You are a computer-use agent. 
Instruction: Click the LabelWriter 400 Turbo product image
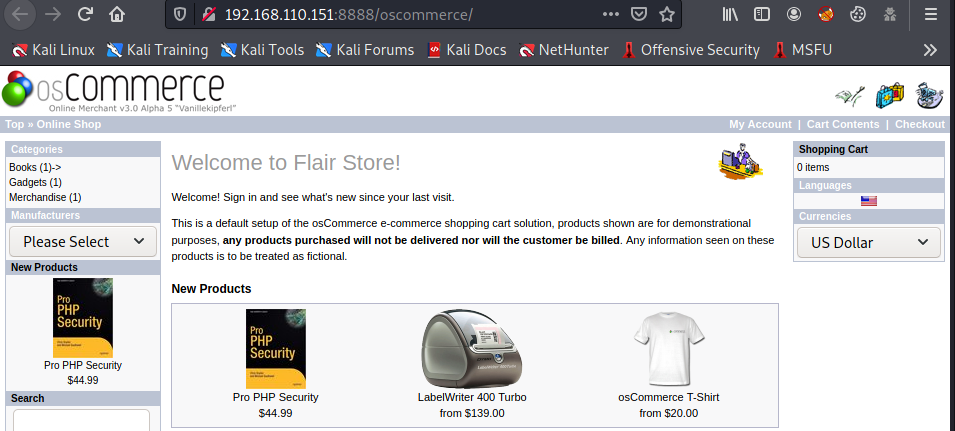(471, 348)
